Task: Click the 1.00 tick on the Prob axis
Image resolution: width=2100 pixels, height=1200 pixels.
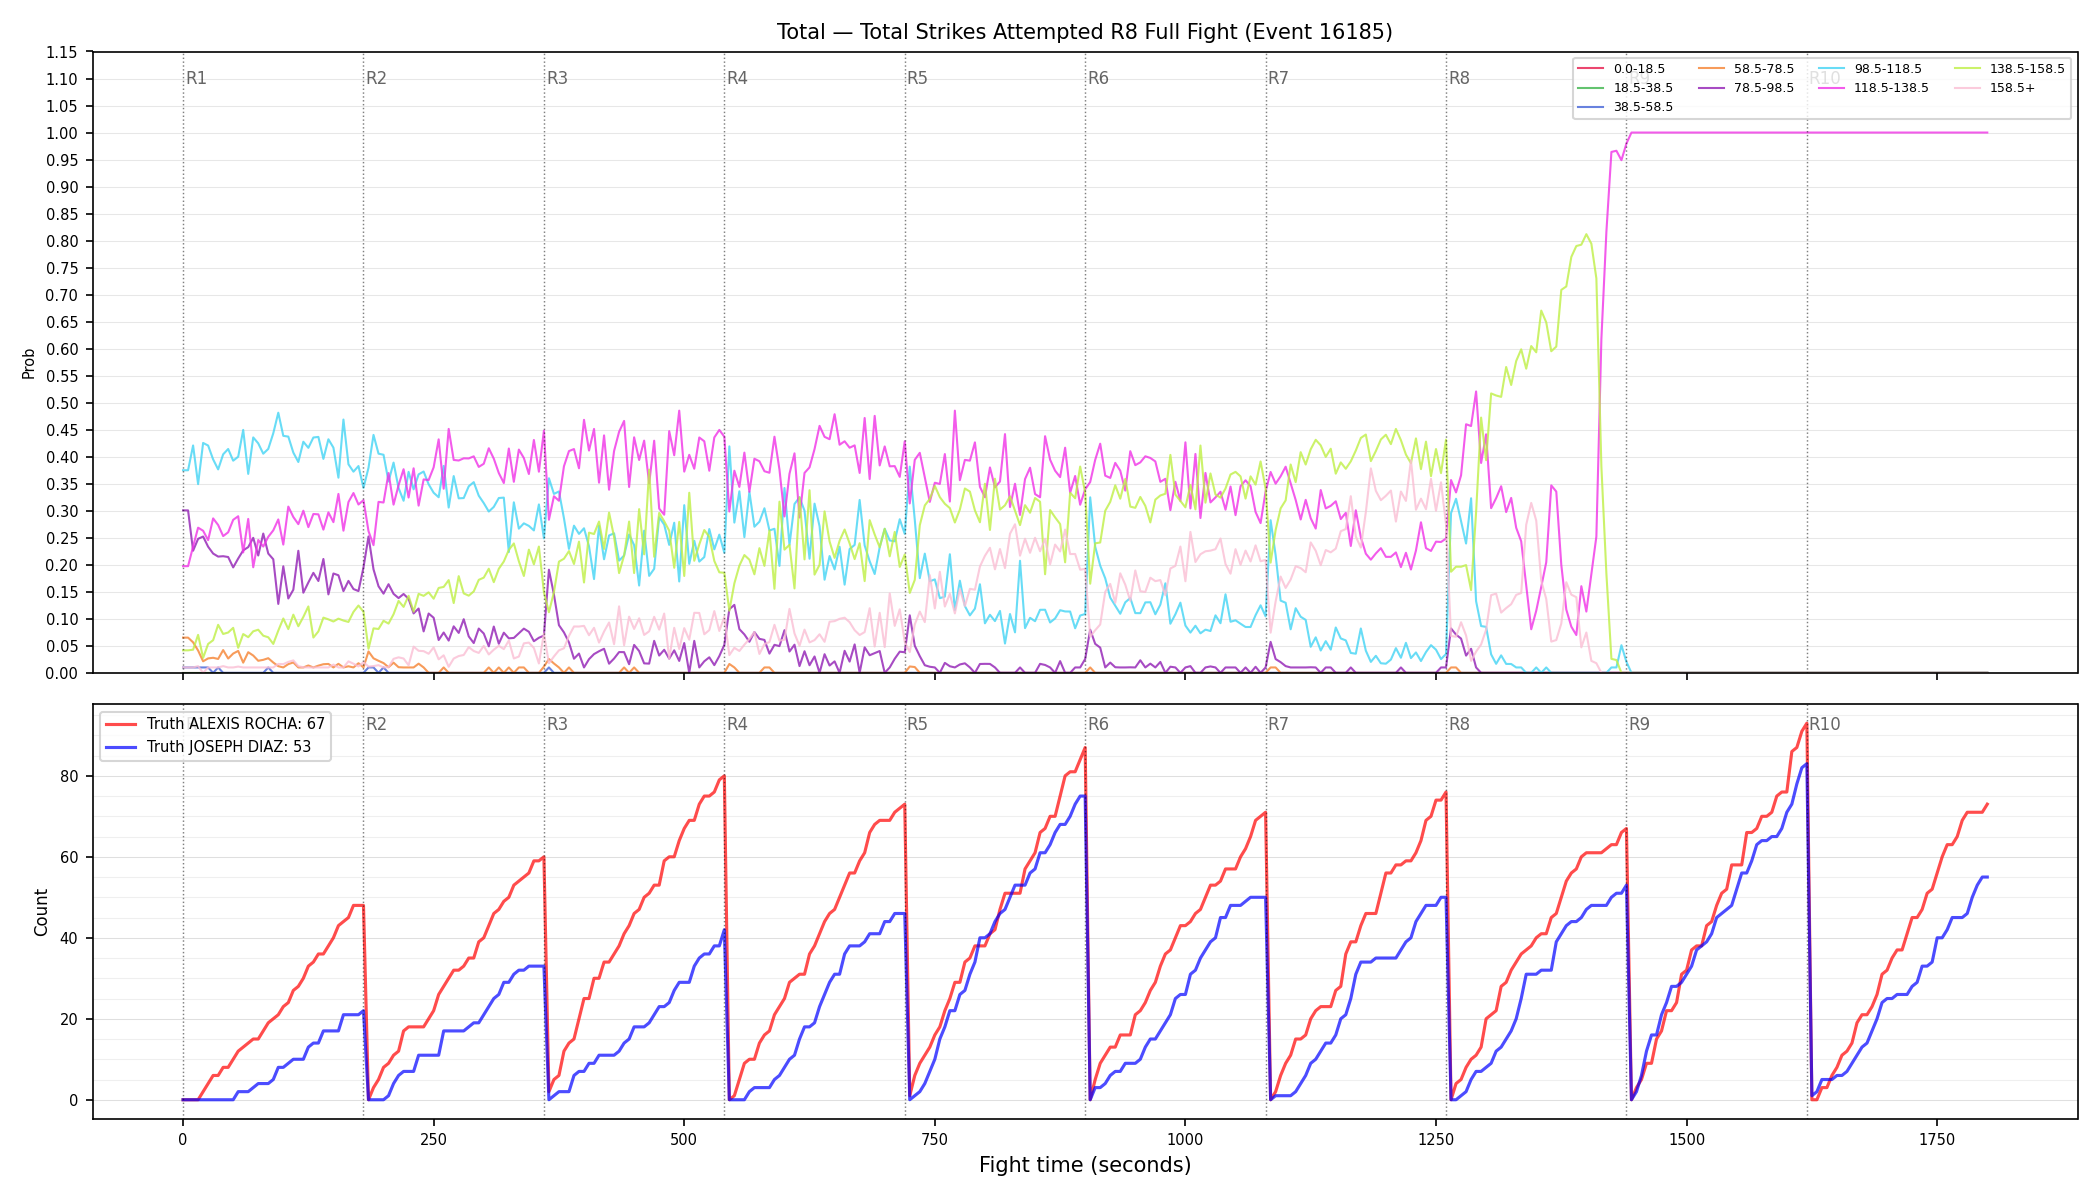Action: (61, 133)
